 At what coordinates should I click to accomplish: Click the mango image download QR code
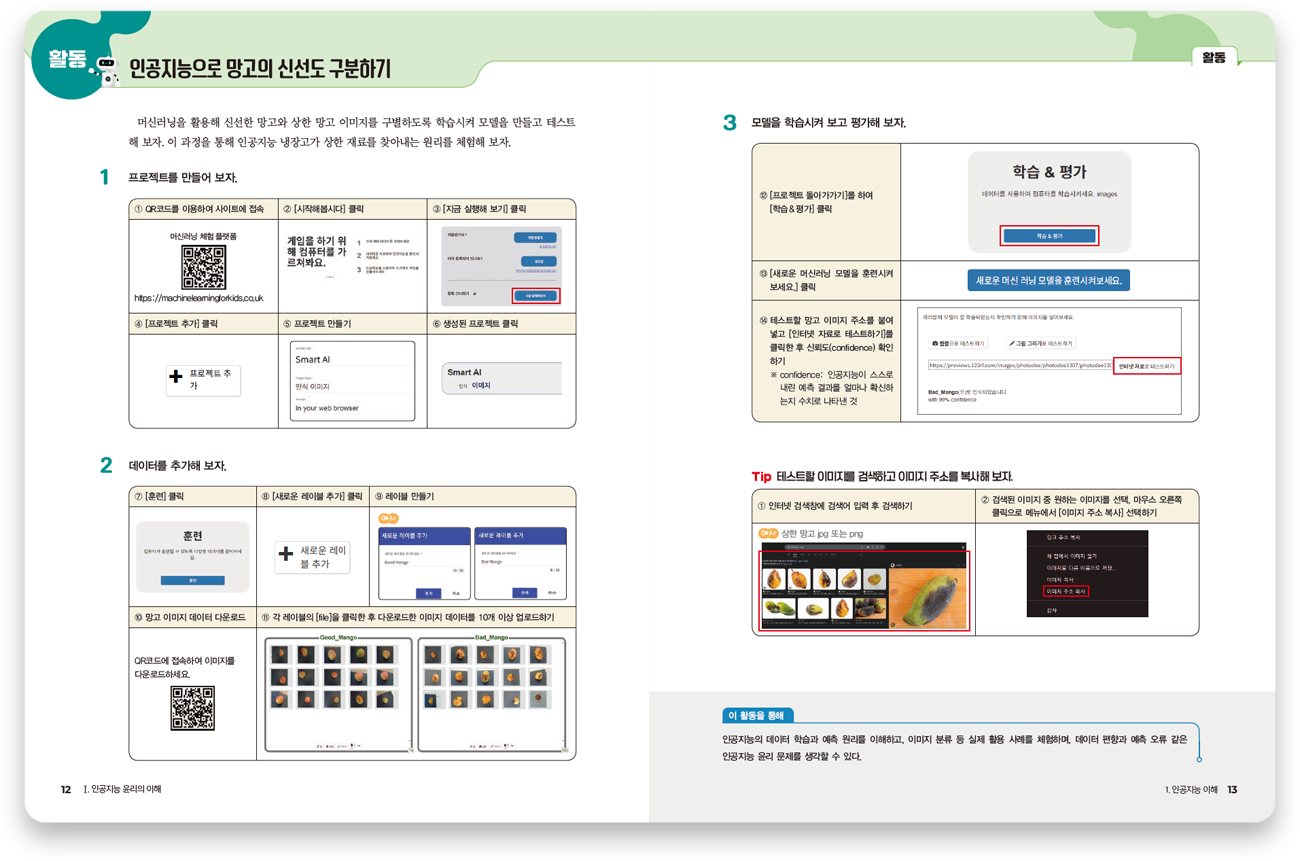coord(192,708)
